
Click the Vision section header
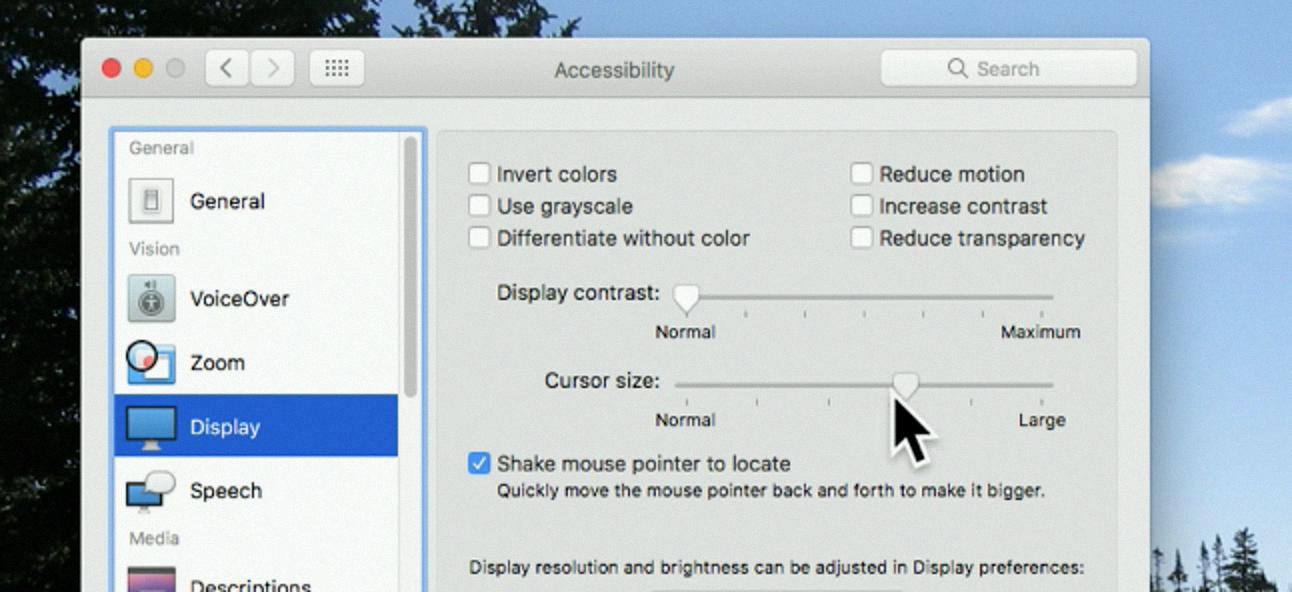tap(154, 248)
